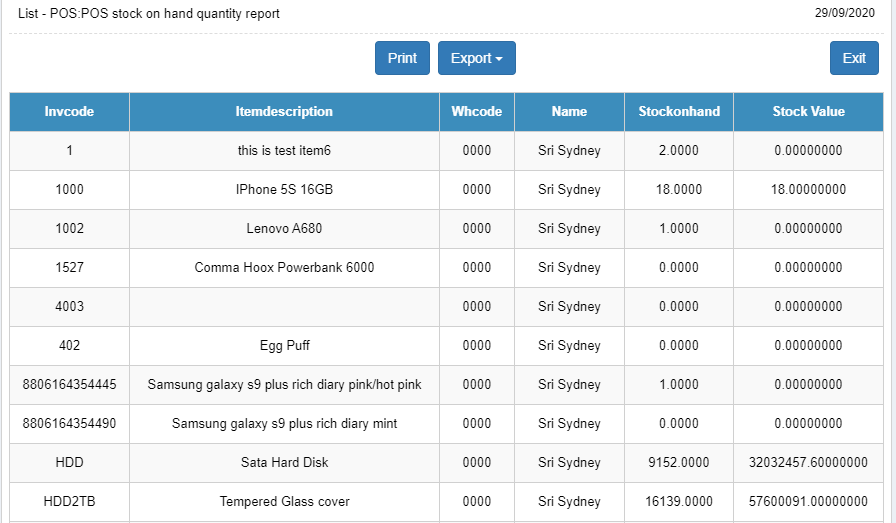
Task: Click the Samsung galaxy s9 diary mint cell
Action: [284, 424]
